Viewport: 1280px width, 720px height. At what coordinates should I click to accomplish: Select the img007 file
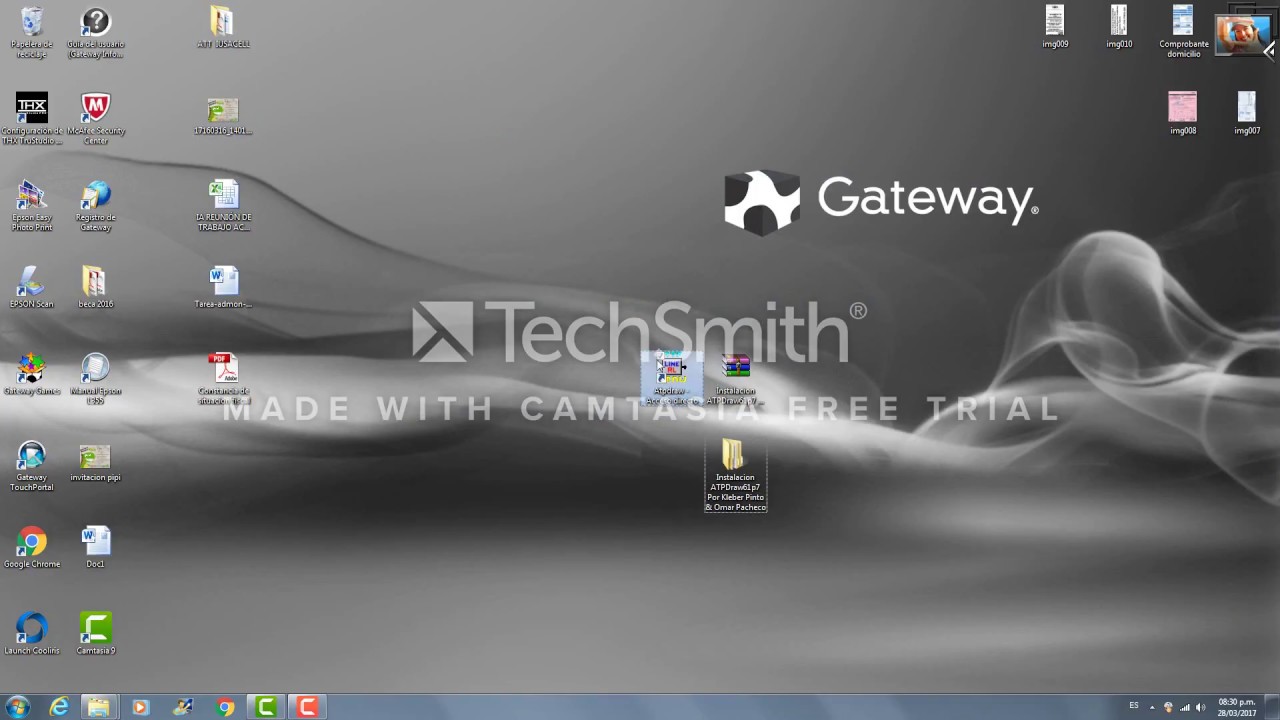click(x=1247, y=114)
